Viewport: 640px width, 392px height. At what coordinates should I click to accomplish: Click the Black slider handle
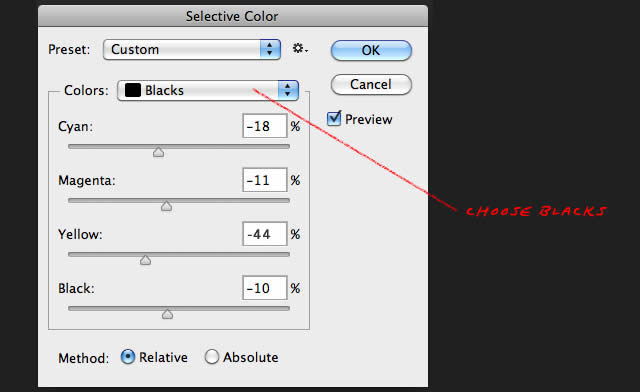(x=167, y=314)
